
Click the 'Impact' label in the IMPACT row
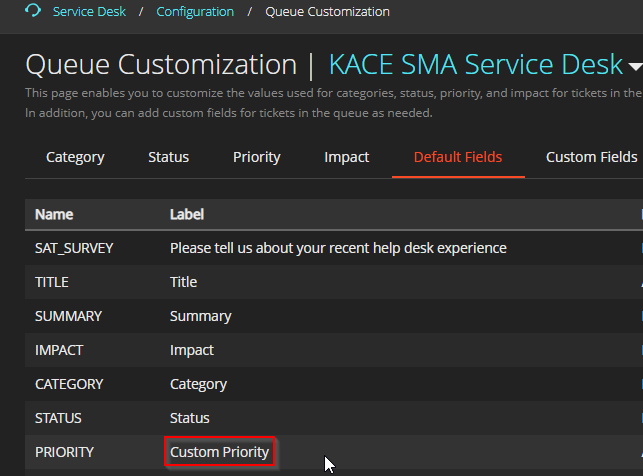coord(192,350)
